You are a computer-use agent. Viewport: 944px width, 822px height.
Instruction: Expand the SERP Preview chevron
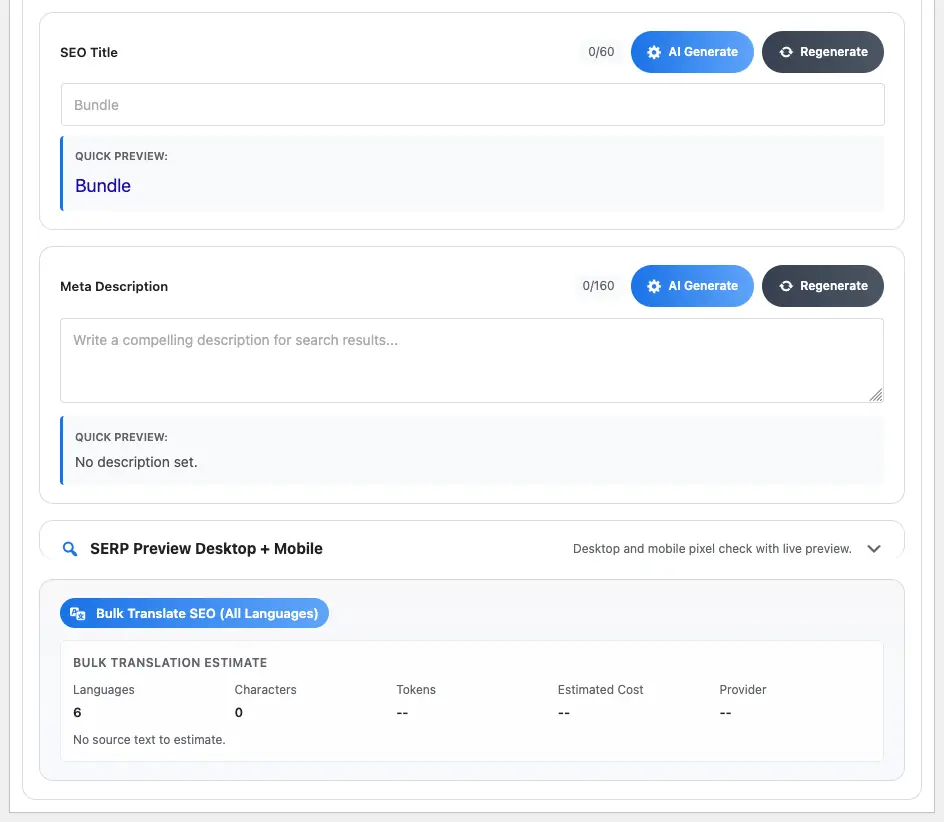tap(874, 549)
